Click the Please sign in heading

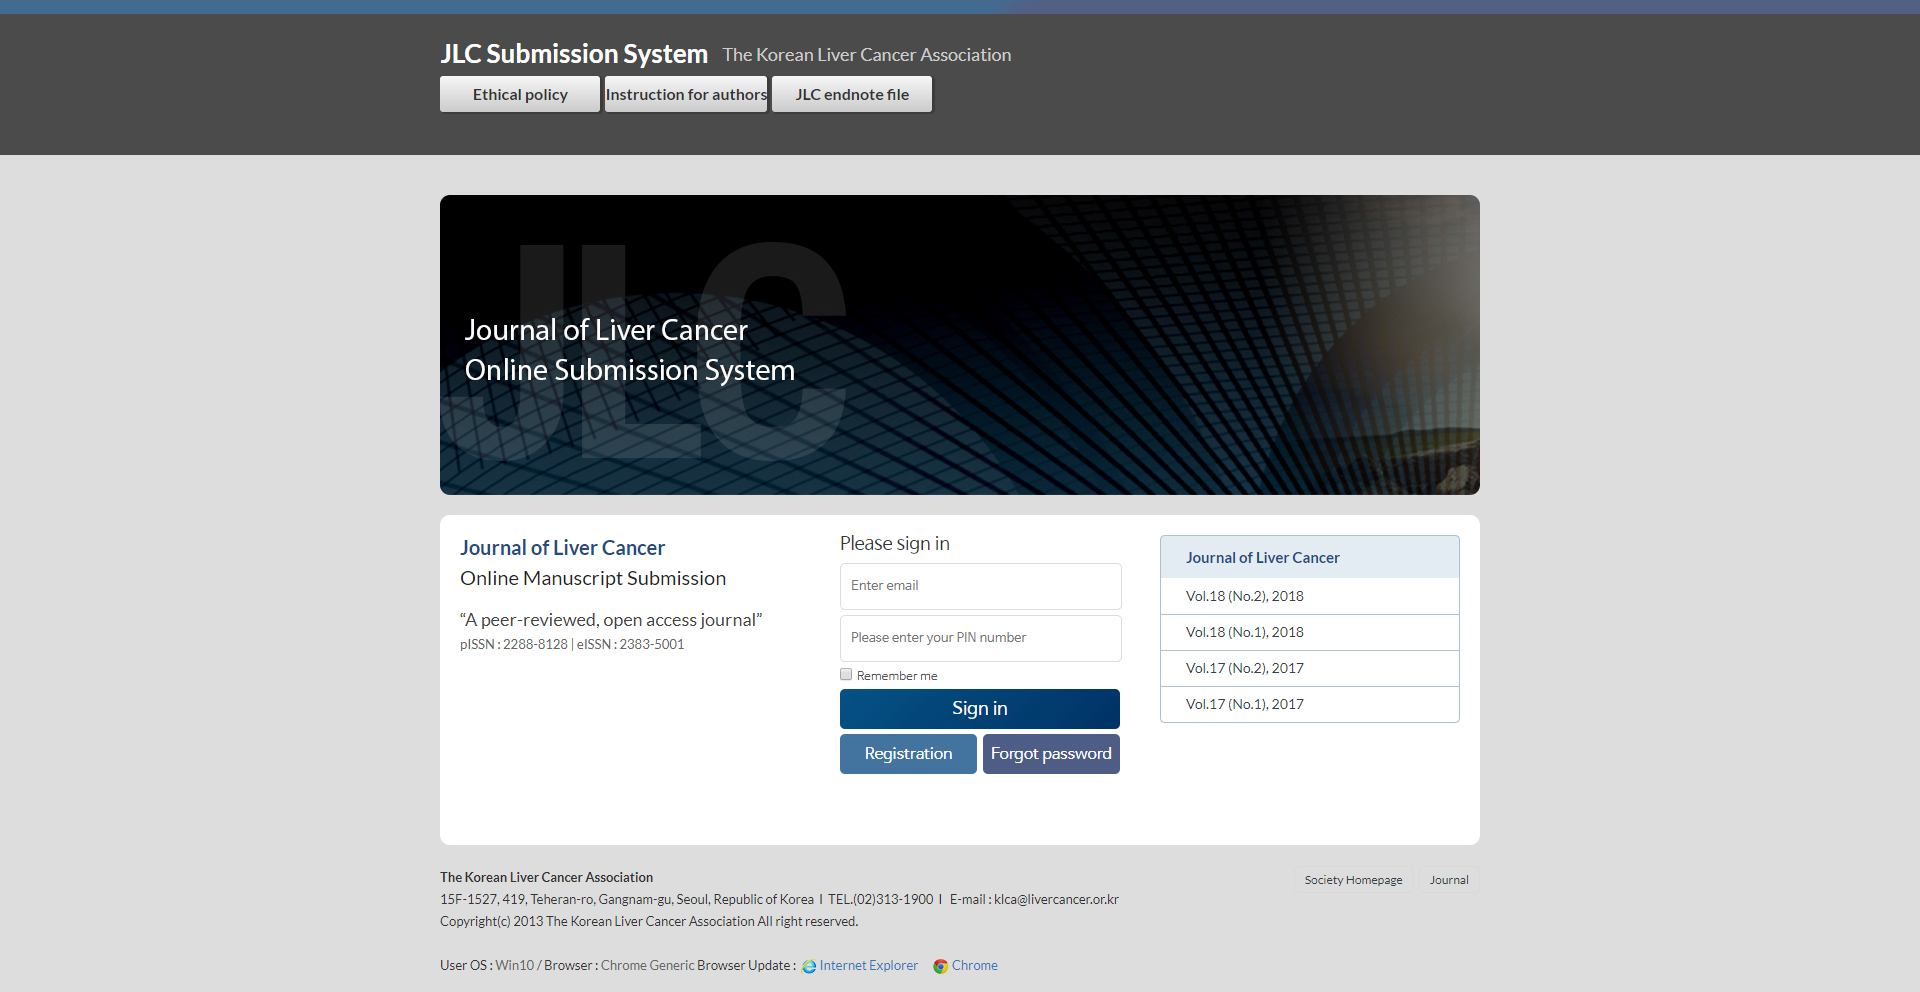click(895, 543)
